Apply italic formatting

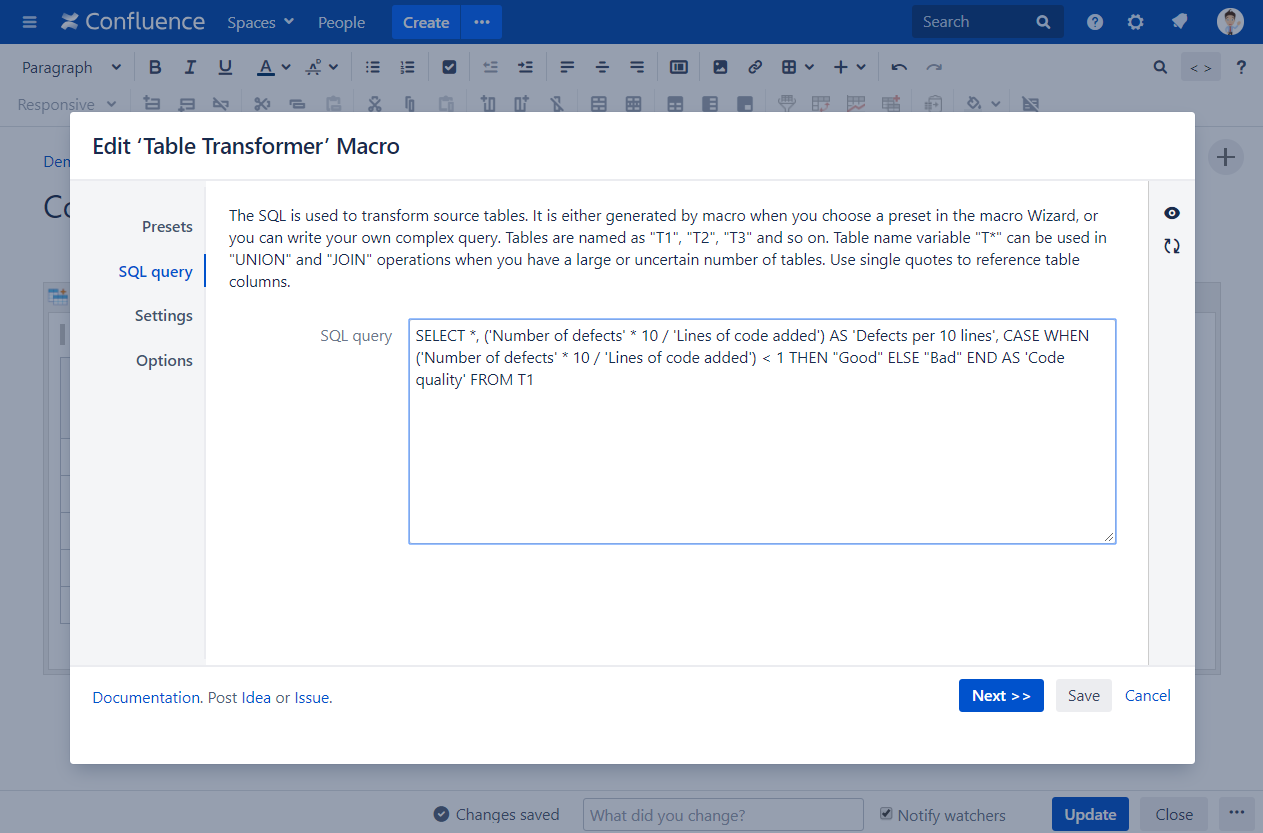pyautogui.click(x=190, y=66)
